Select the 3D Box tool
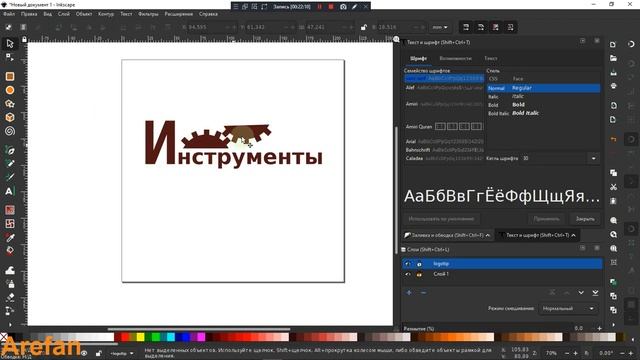This screenshot has width=640, height=360. pyautogui.click(x=10, y=118)
